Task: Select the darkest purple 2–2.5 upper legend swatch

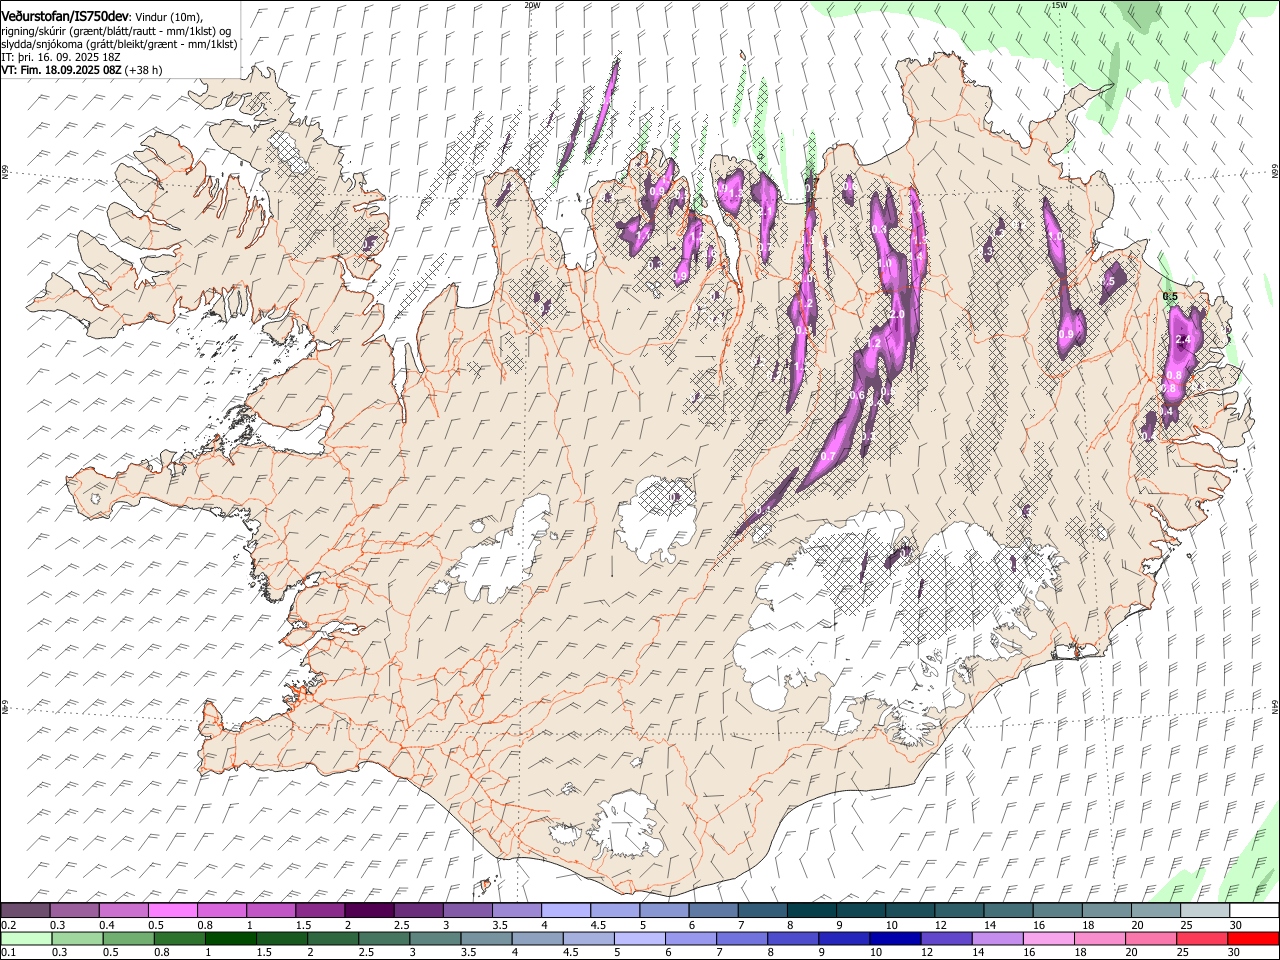Action: pos(369,911)
